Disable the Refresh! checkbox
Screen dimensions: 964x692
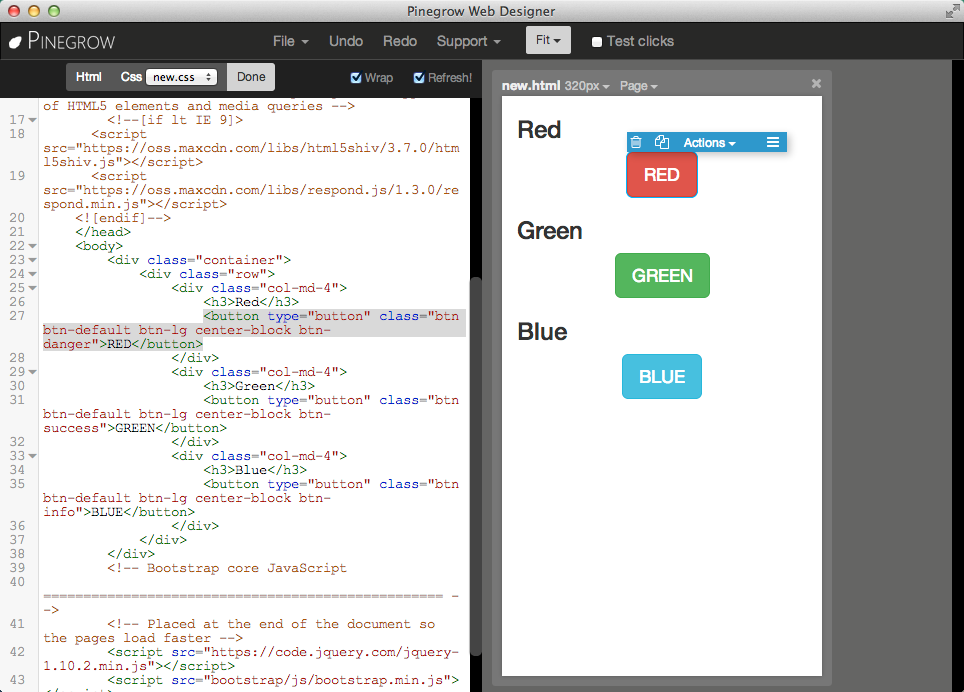coord(419,78)
